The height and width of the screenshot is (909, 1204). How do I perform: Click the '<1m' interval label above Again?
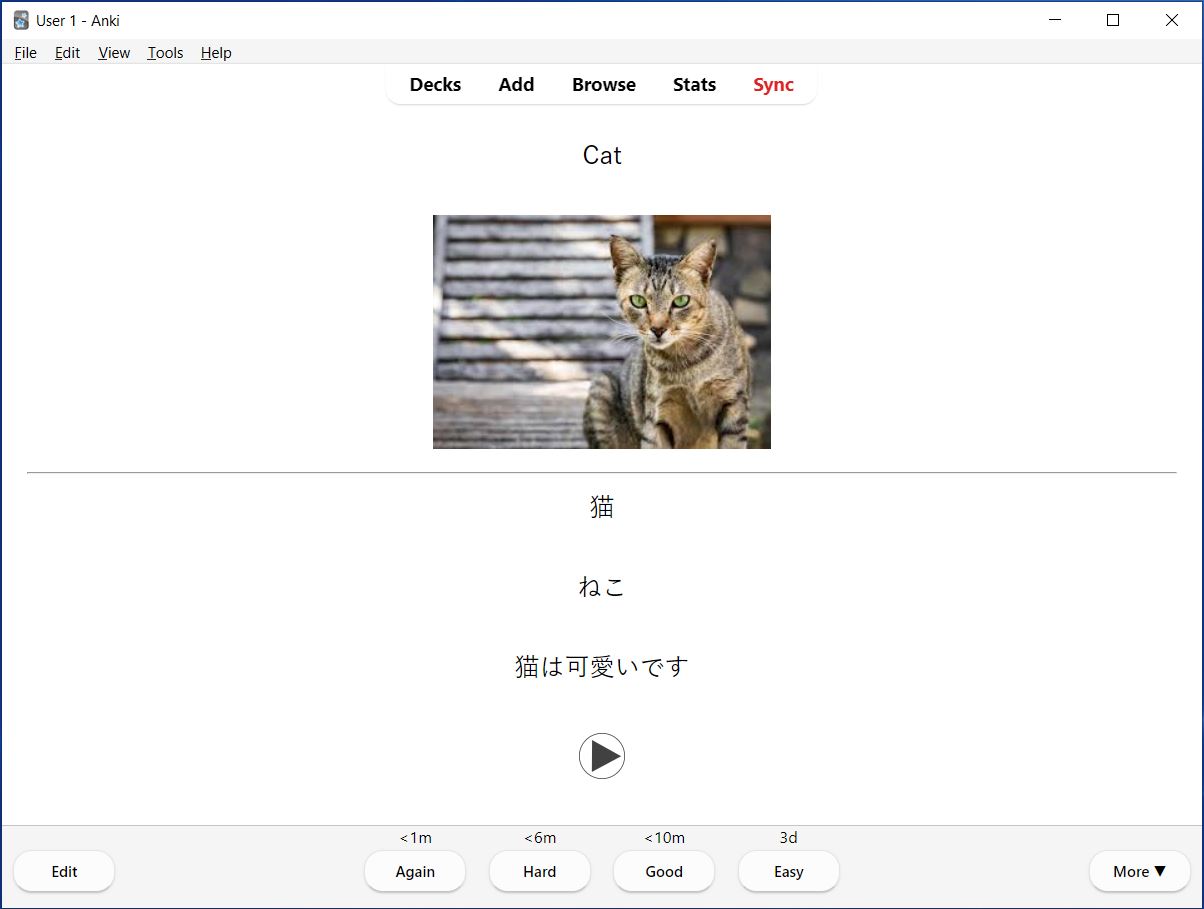point(416,838)
